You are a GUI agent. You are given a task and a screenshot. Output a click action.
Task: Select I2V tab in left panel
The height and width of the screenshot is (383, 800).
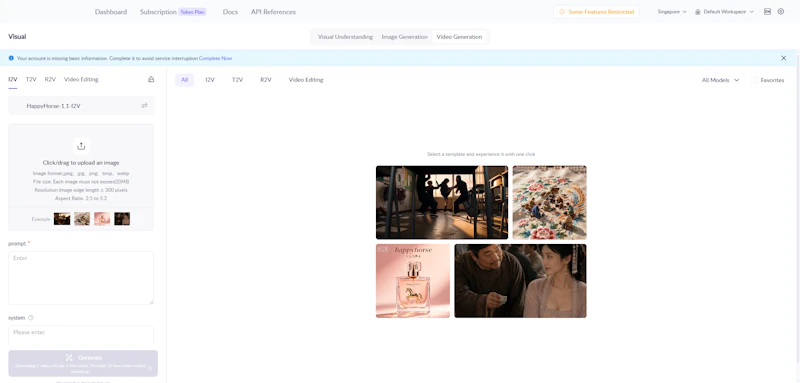coord(13,80)
